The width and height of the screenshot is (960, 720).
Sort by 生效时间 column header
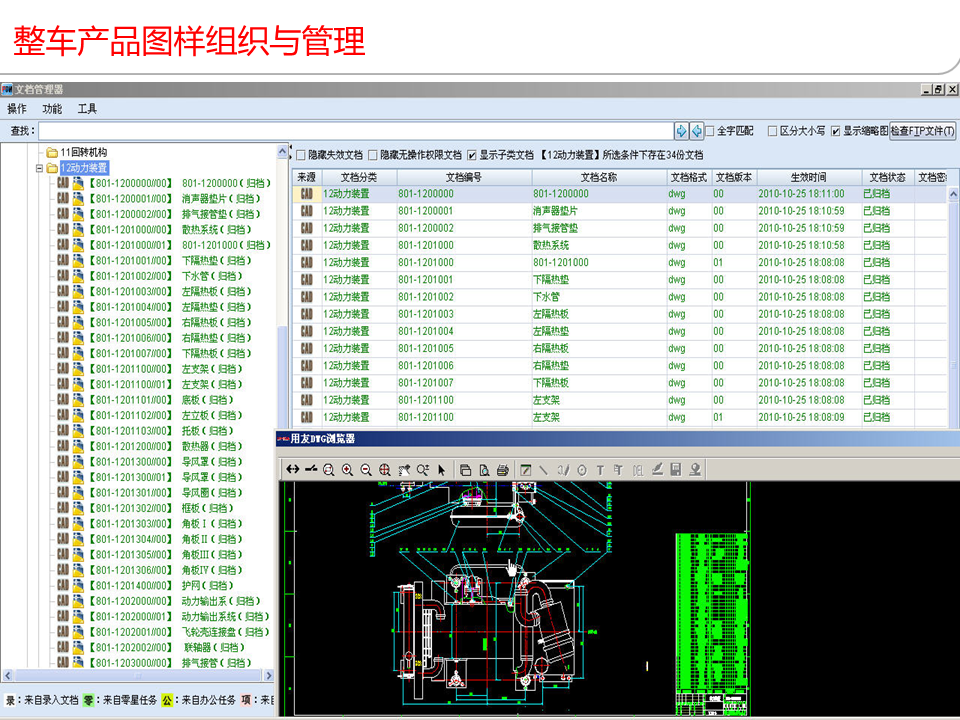809,177
